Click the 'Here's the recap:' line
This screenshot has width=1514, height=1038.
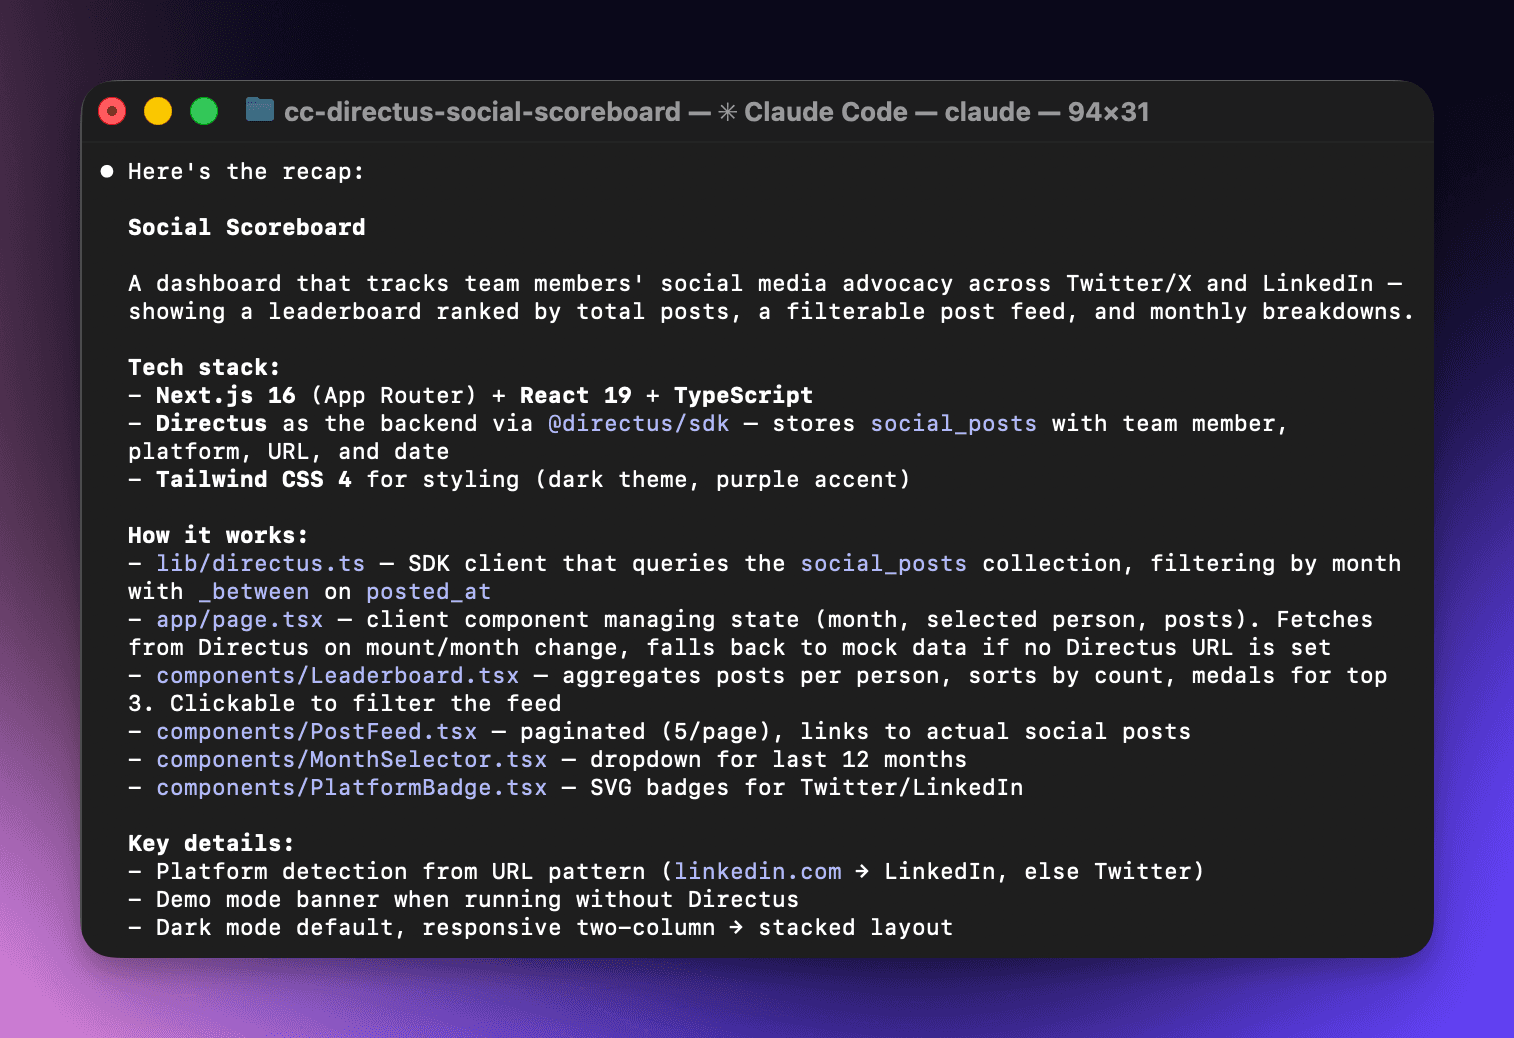247,172
